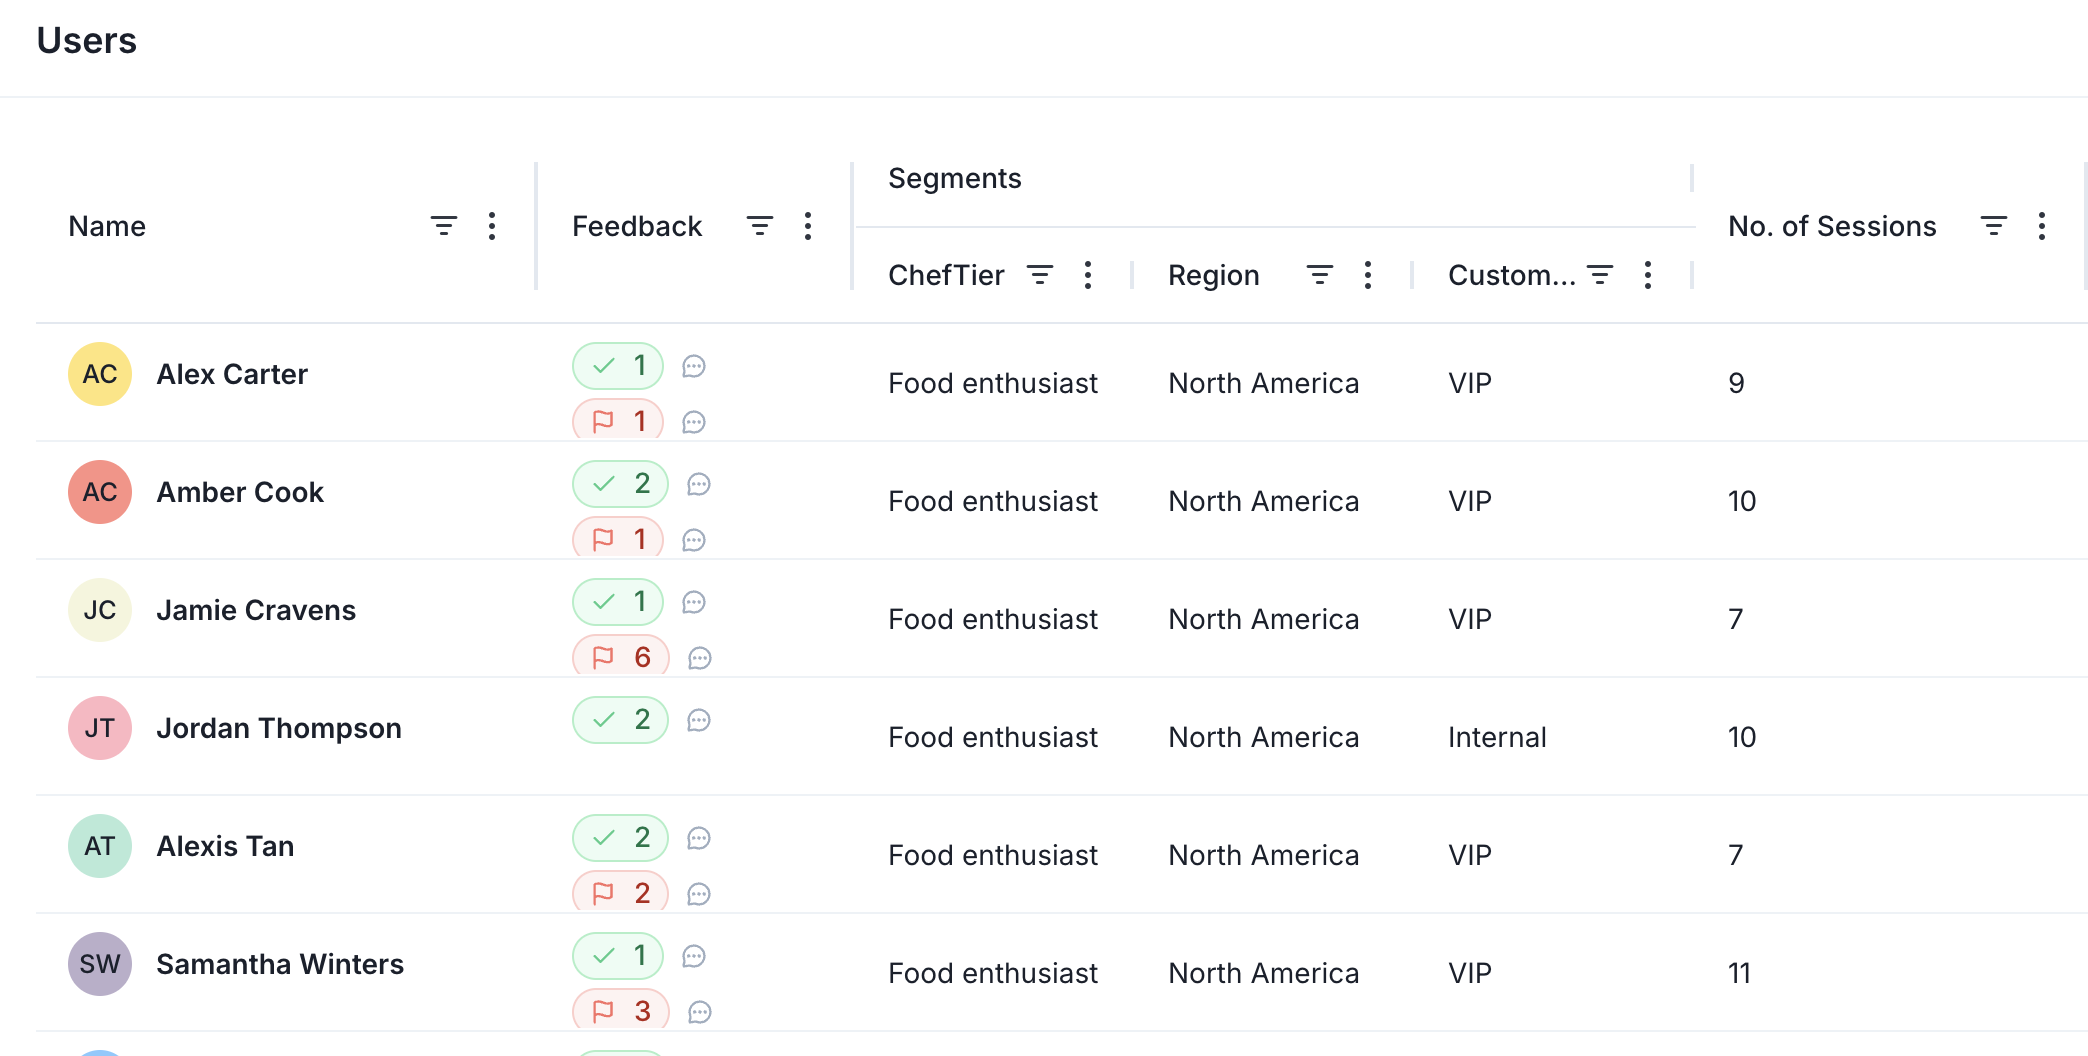
Task: Click the Custom... column filter icon
Action: tap(1600, 275)
